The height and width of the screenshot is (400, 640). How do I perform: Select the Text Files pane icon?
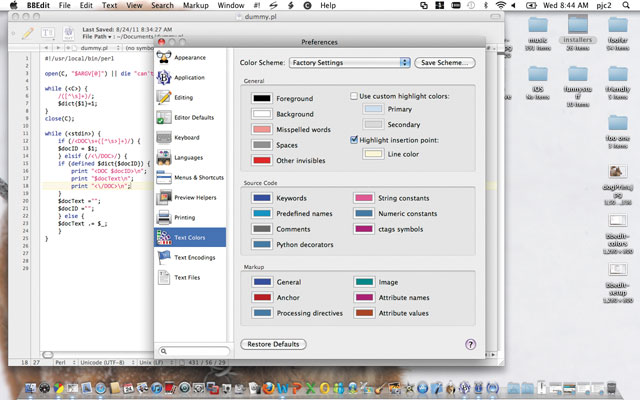(164, 277)
